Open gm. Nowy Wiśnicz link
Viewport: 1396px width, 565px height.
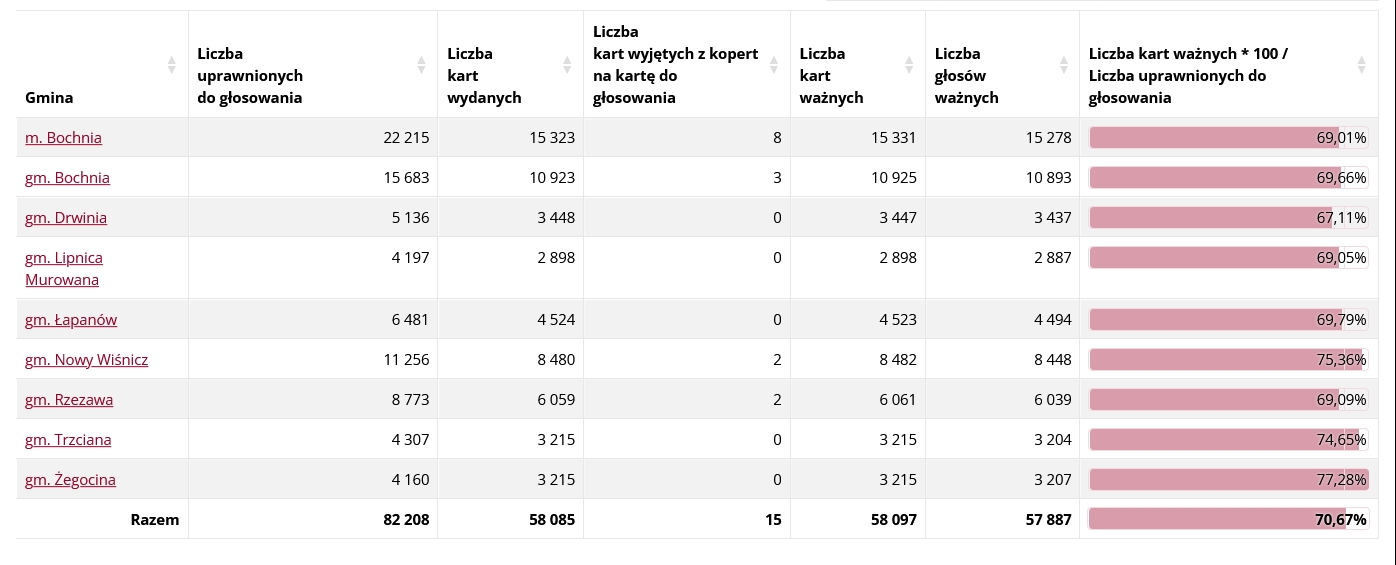point(86,360)
